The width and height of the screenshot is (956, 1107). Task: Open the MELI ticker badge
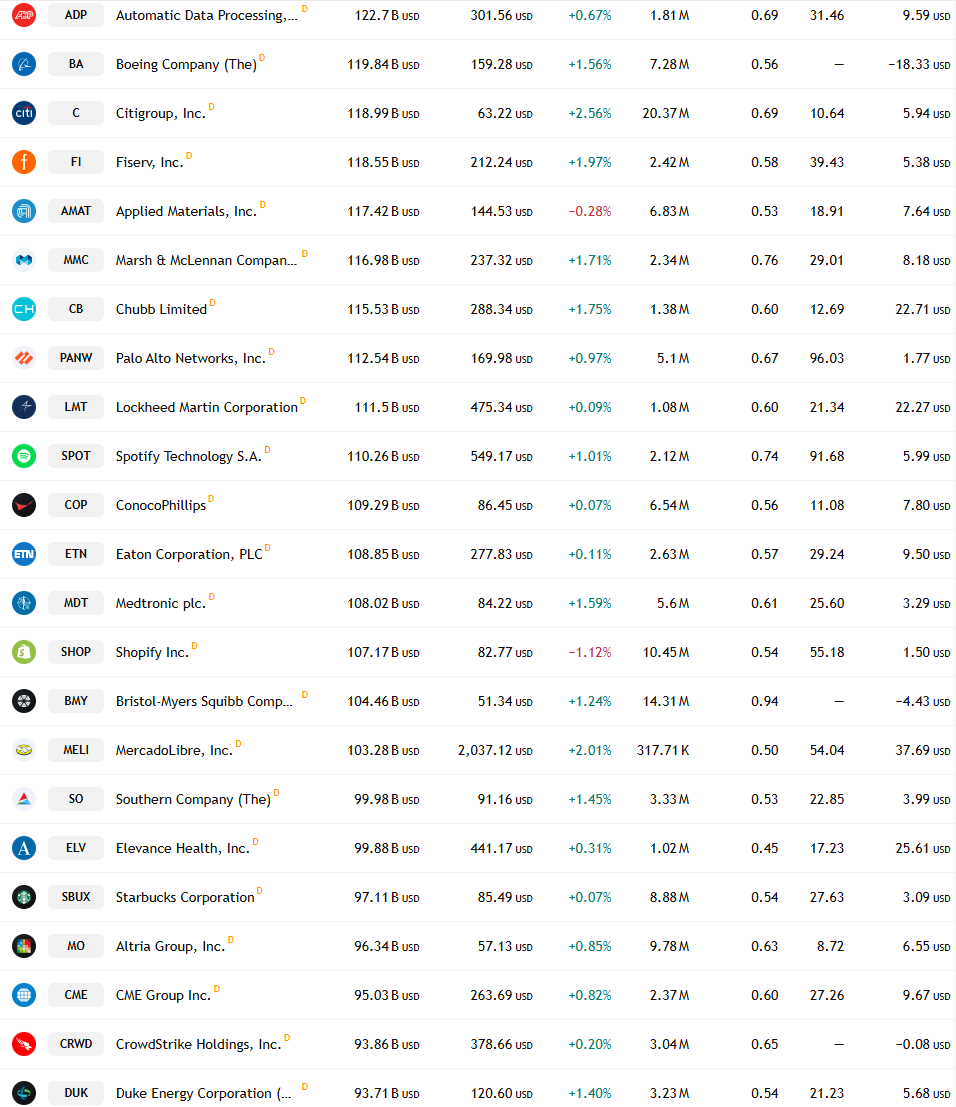[76, 750]
